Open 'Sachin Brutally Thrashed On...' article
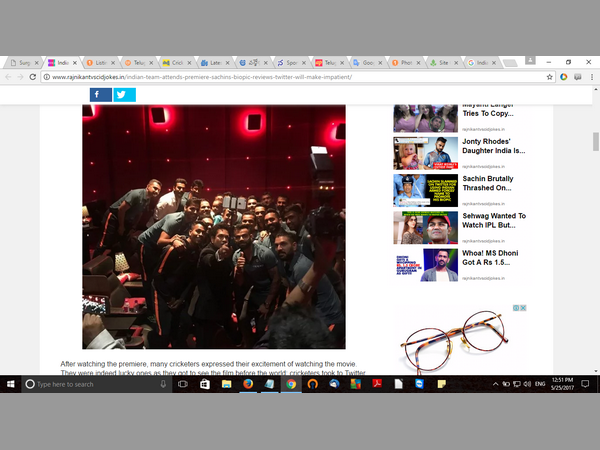This screenshot has width=600, height=450. [x=493, y=182]
